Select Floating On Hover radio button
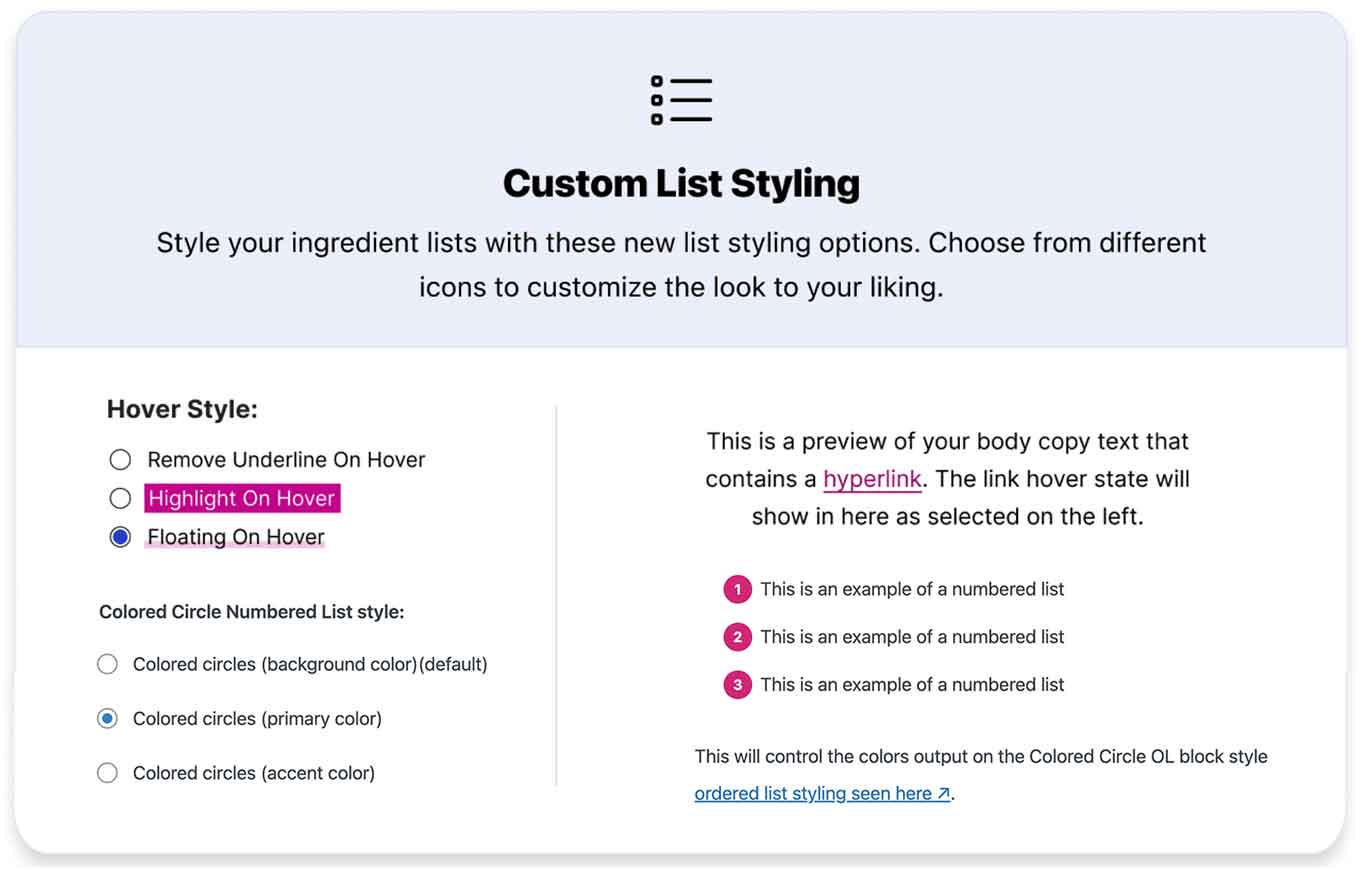Image resolution: width=1366 pixels, height=884 pixels. [x=120, y=537]
